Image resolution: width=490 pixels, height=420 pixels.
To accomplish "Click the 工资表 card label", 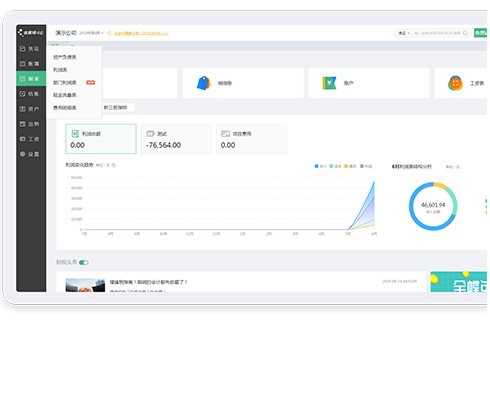I will tap(477, 83).
